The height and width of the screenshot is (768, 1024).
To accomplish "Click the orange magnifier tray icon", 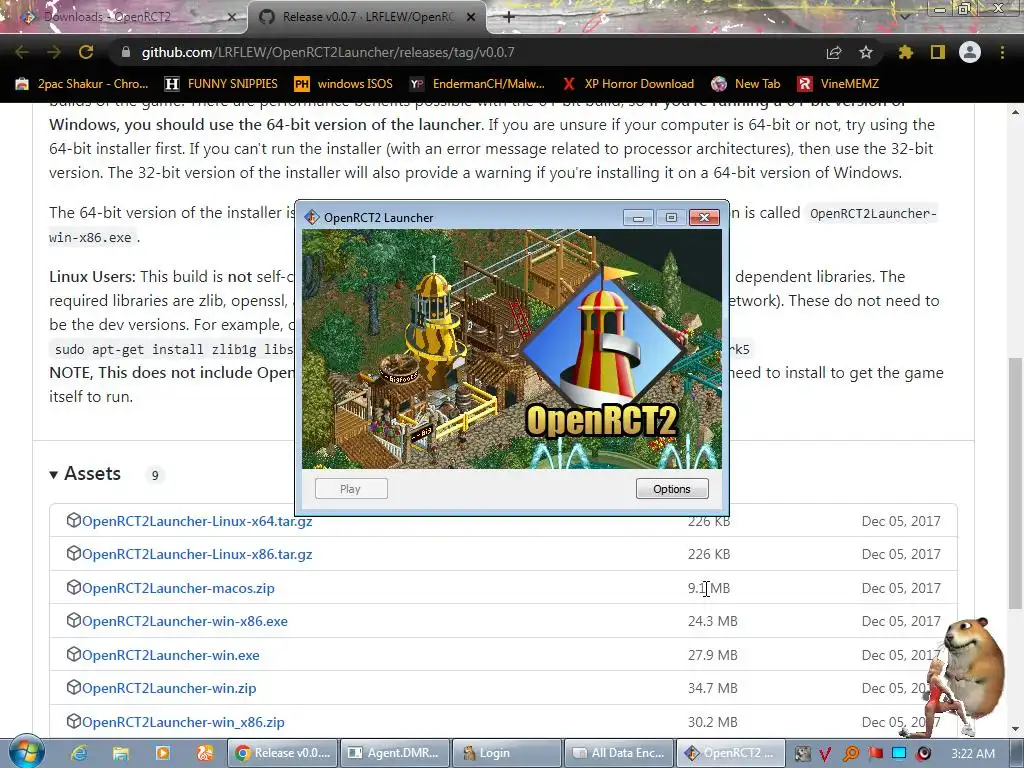I will [850, 754].
